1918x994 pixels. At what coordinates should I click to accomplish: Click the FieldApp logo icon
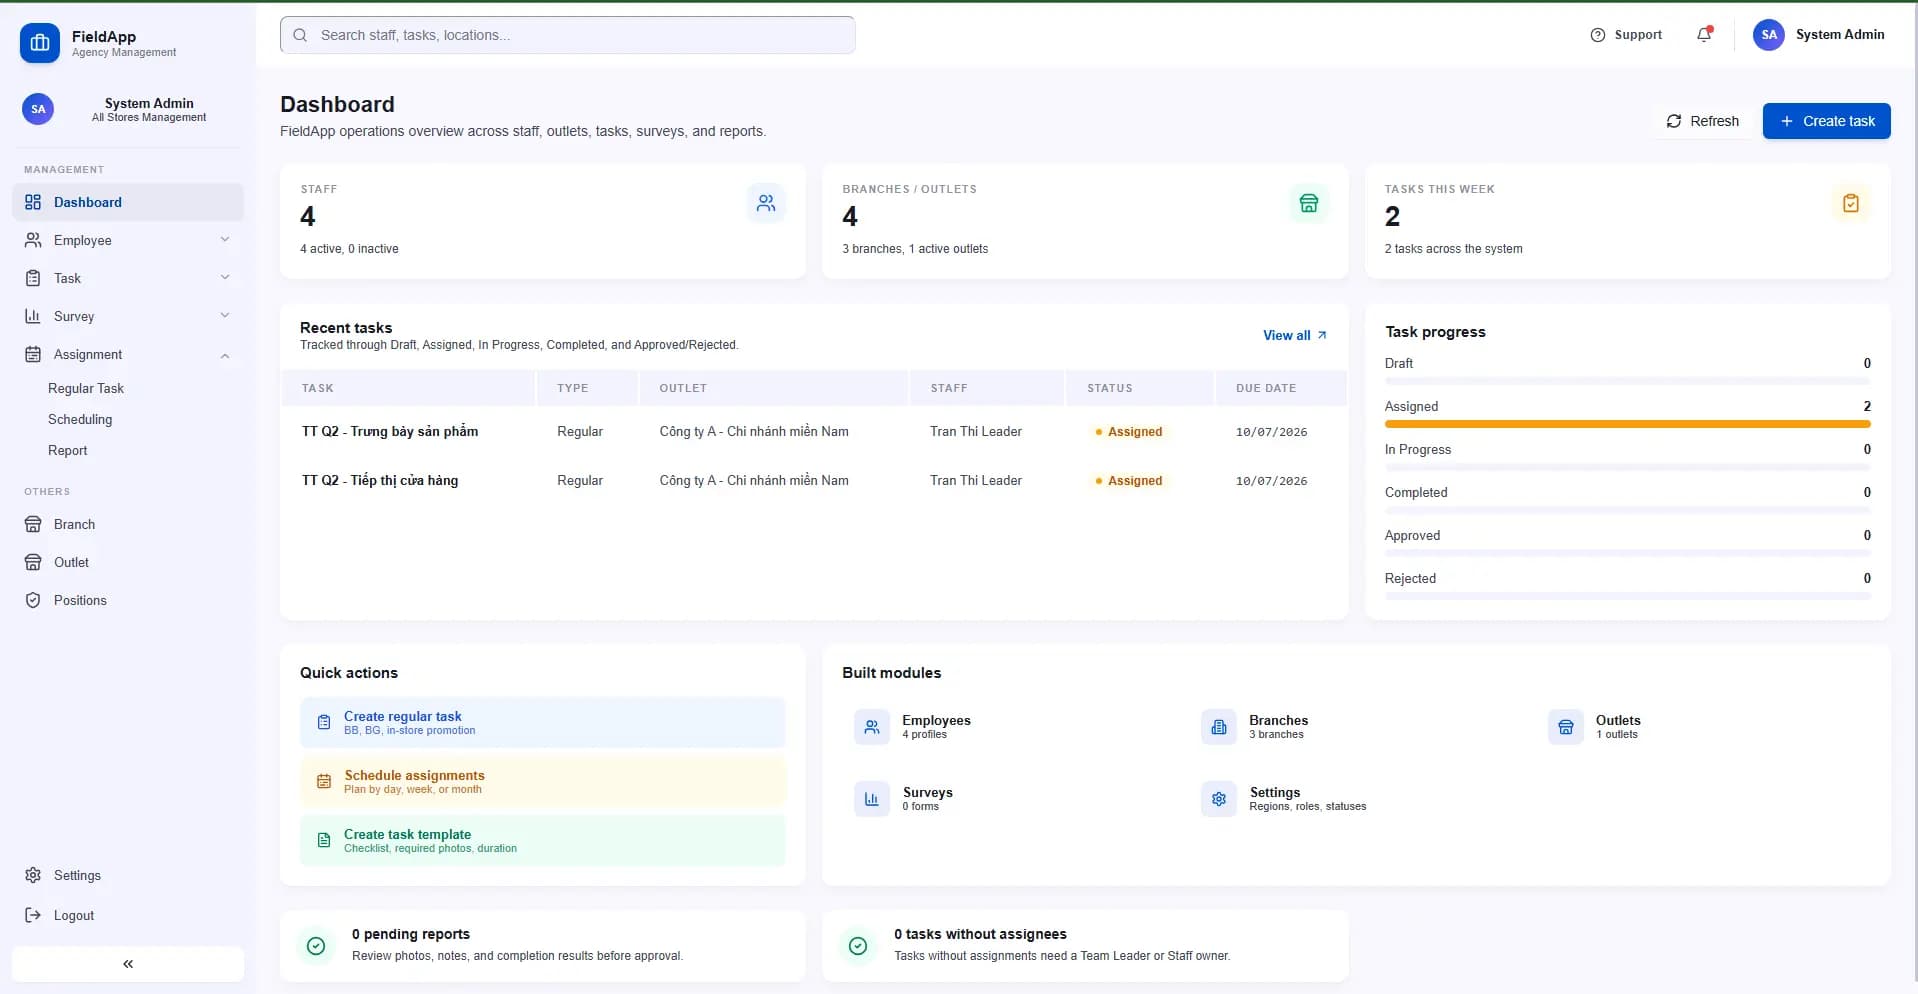(x=40, y=43)
